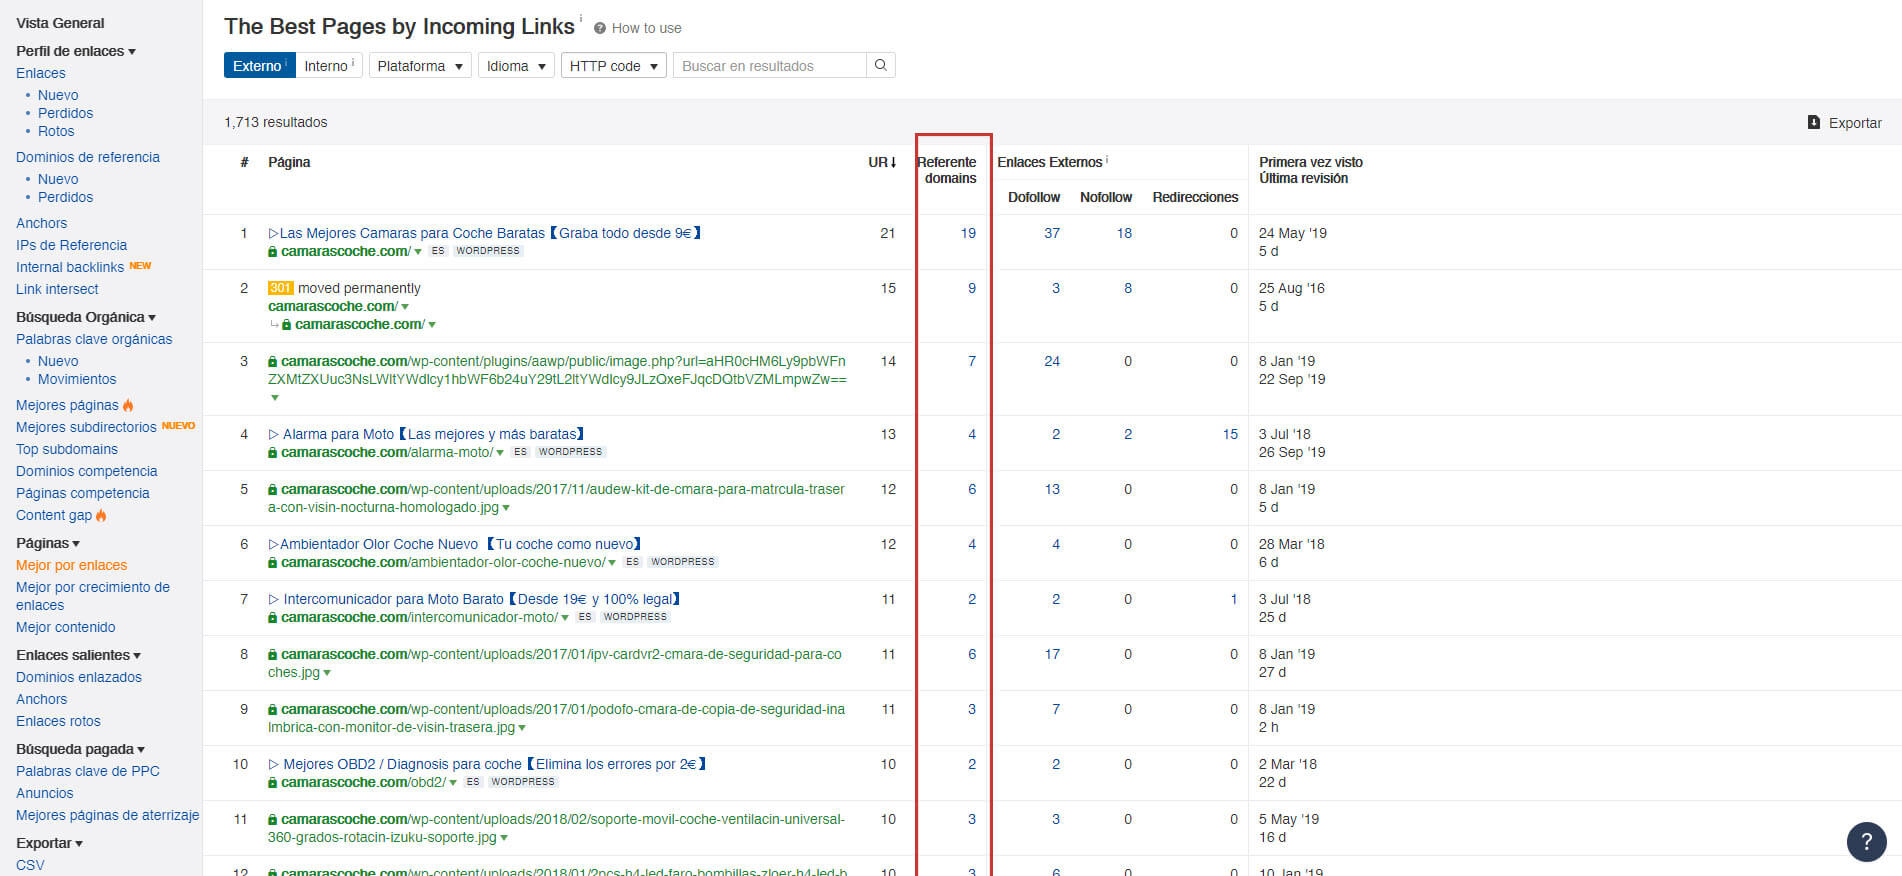This screenshot has width=1902, height=876.
Task: Open Dominios competencia in sidebar
Action: (x=87, y=471)
